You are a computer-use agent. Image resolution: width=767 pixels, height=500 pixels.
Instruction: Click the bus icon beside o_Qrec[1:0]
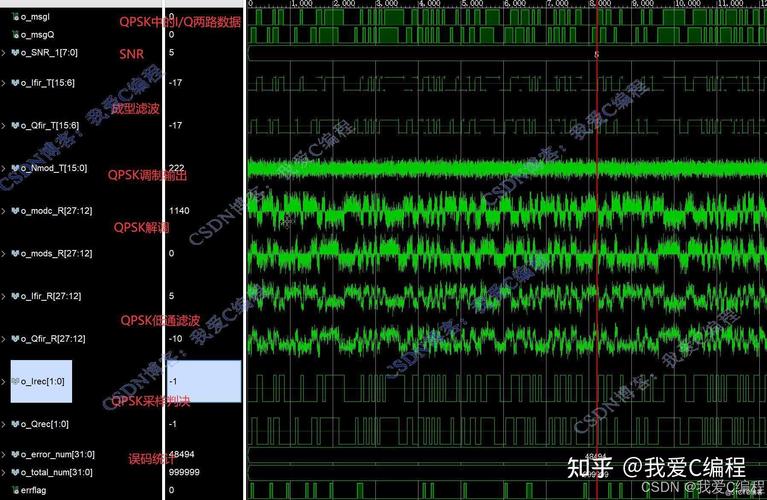[x=16, y=424]
